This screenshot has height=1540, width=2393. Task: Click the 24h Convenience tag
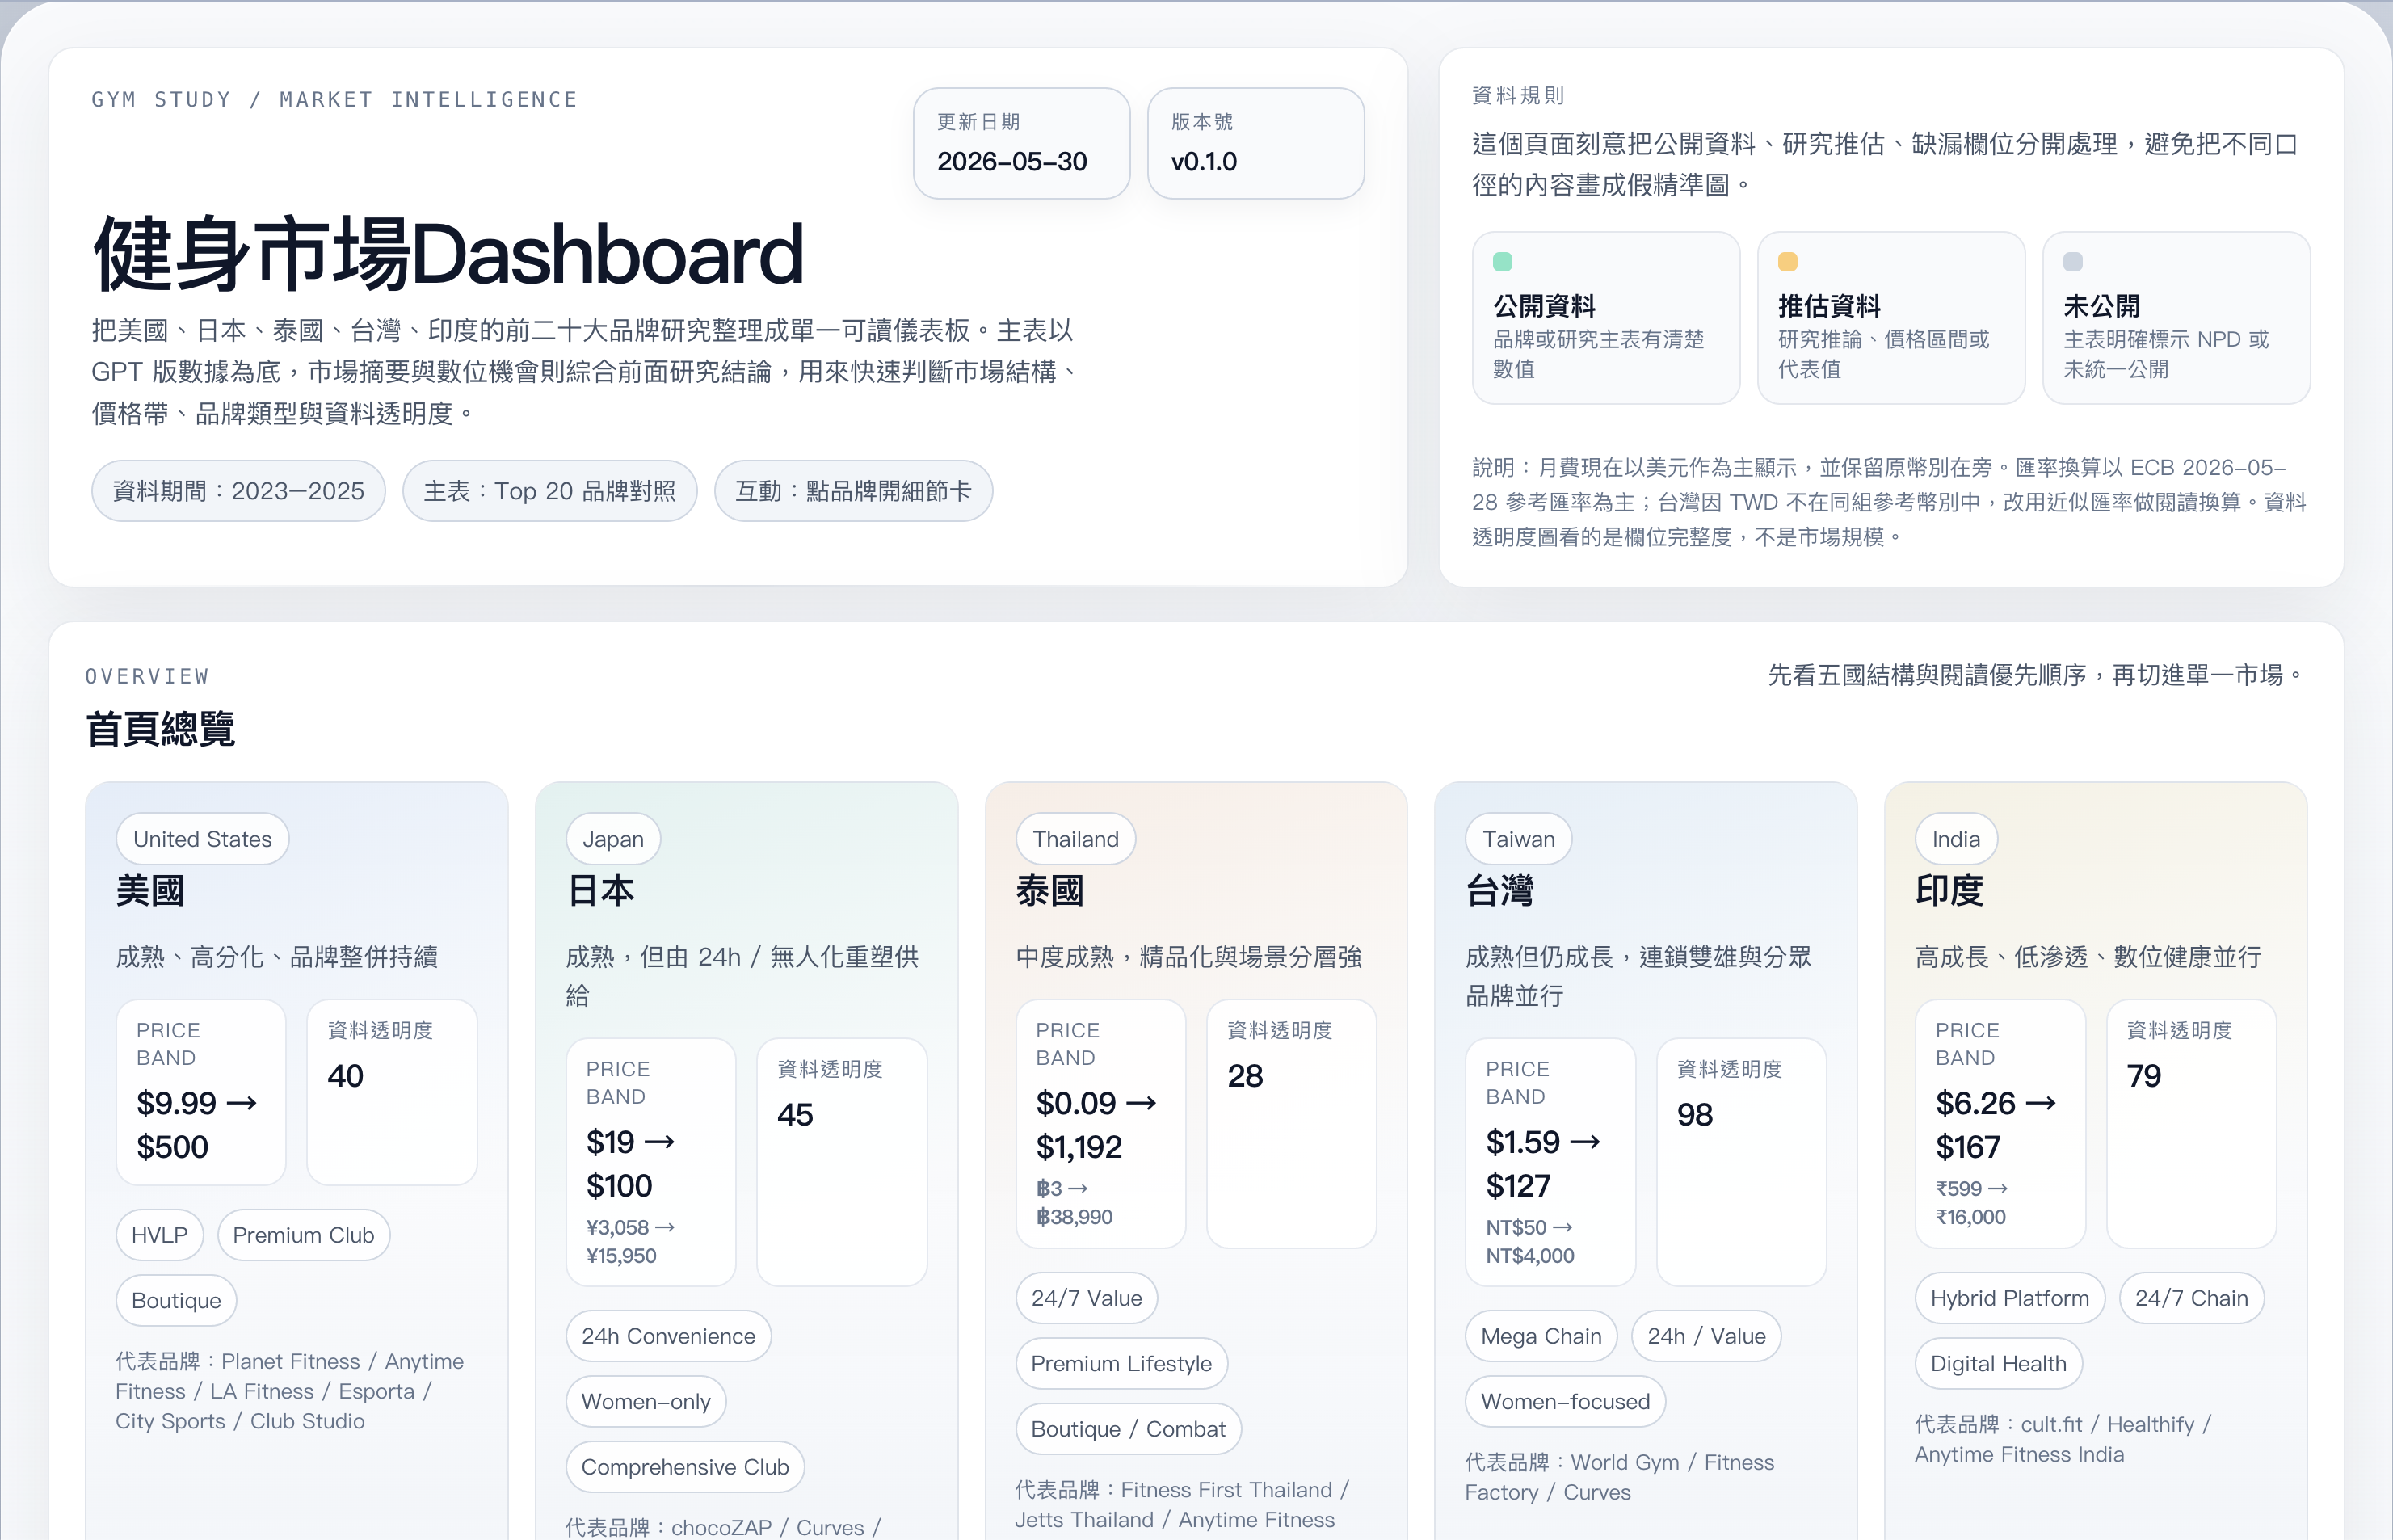(x=668, y=1336)
